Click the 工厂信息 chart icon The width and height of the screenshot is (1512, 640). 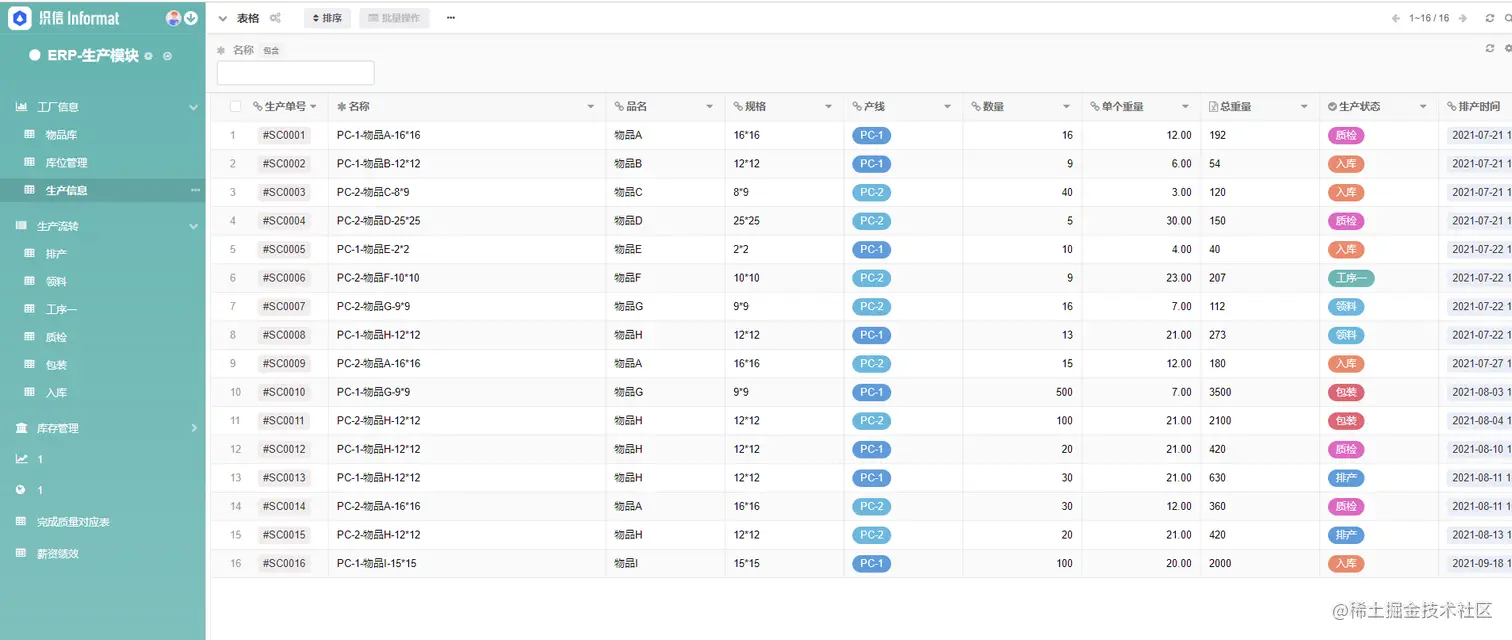pos(21,106)
